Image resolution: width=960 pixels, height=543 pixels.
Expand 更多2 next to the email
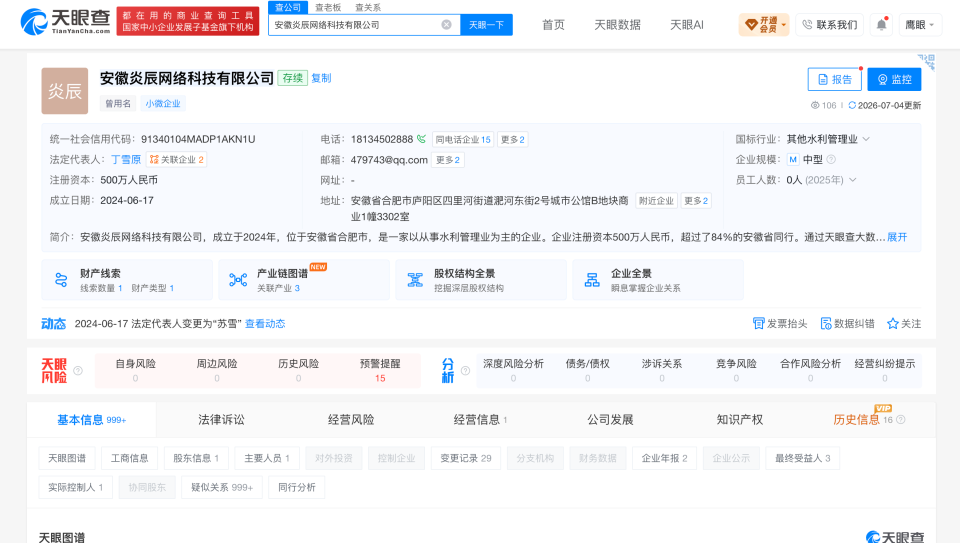tap(448, 160)
